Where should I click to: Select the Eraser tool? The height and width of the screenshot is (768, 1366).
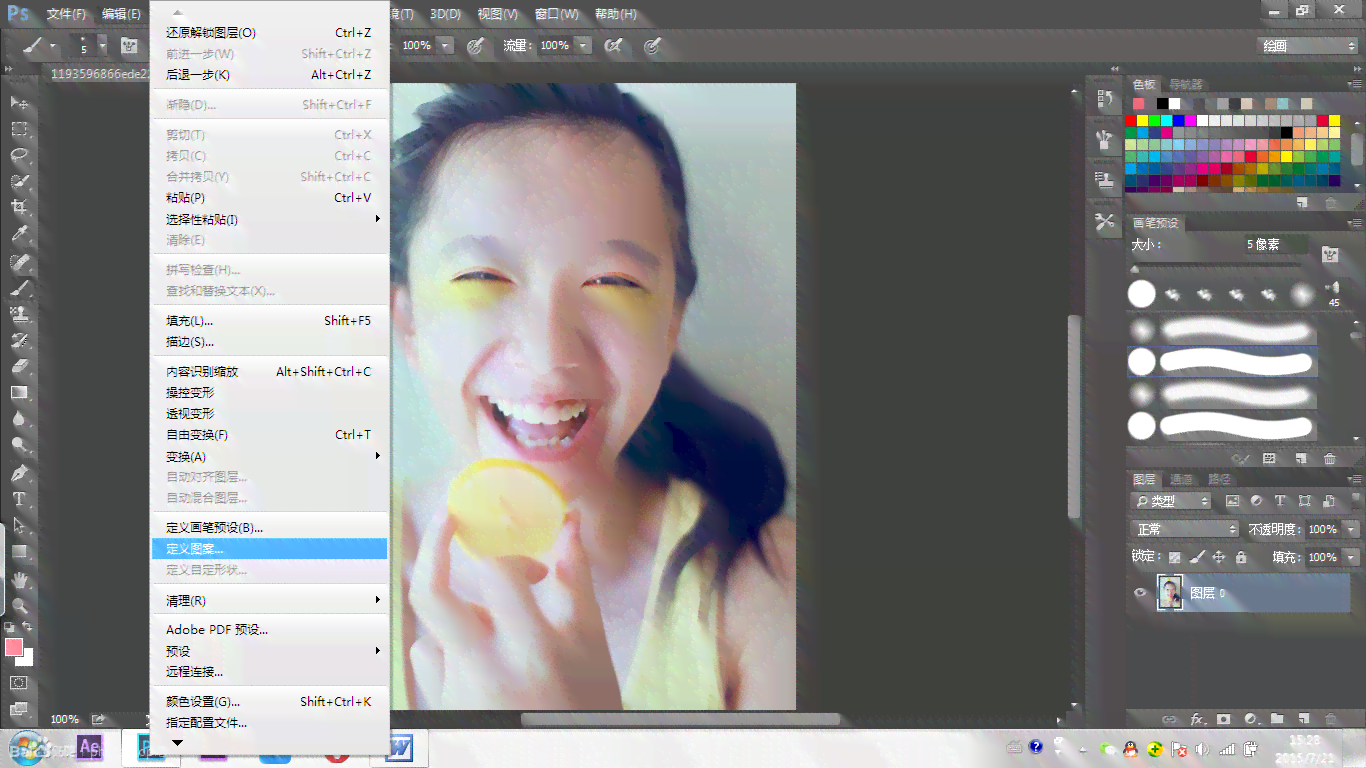(x=19, y=366)
